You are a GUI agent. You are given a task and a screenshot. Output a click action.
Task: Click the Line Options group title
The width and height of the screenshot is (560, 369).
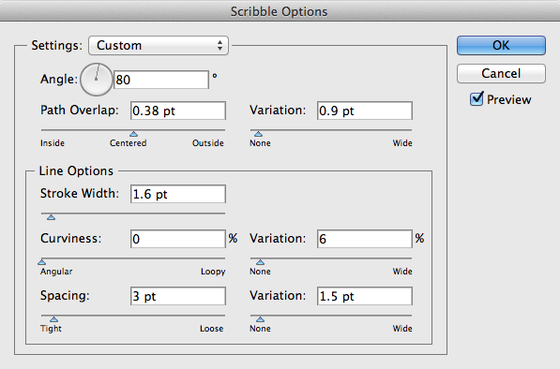click(x=76, y=171)
